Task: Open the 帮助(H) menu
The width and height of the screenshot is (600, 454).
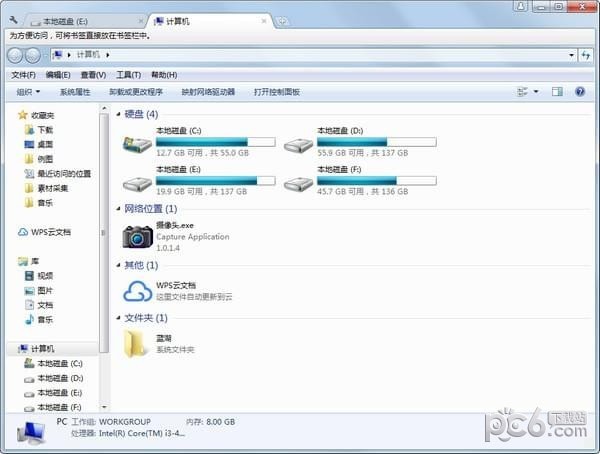Action: click(164, 75)
